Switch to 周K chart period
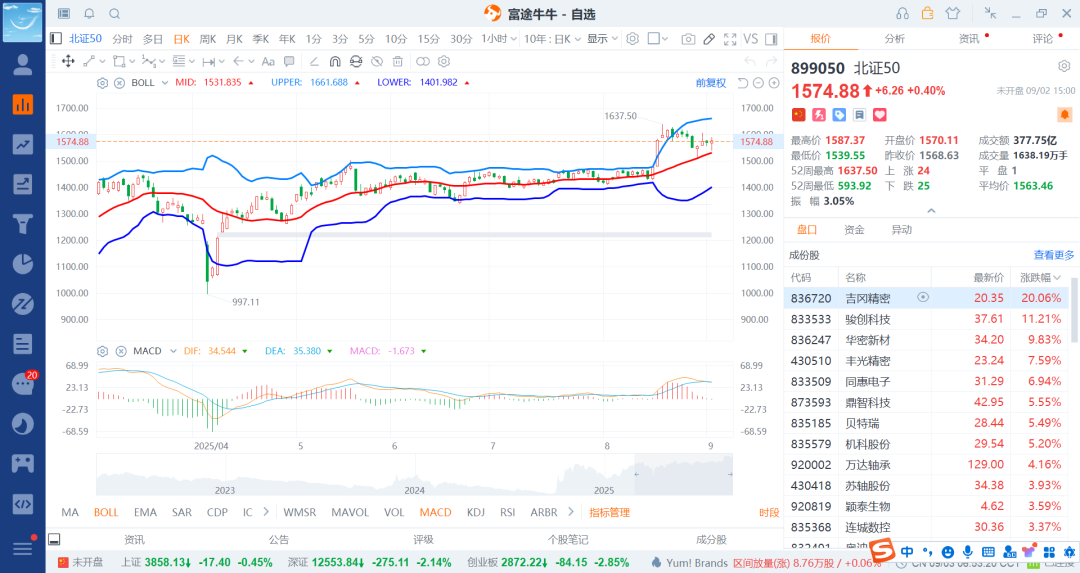Viewport: 1080px width, 573px height. pos(207,39)
